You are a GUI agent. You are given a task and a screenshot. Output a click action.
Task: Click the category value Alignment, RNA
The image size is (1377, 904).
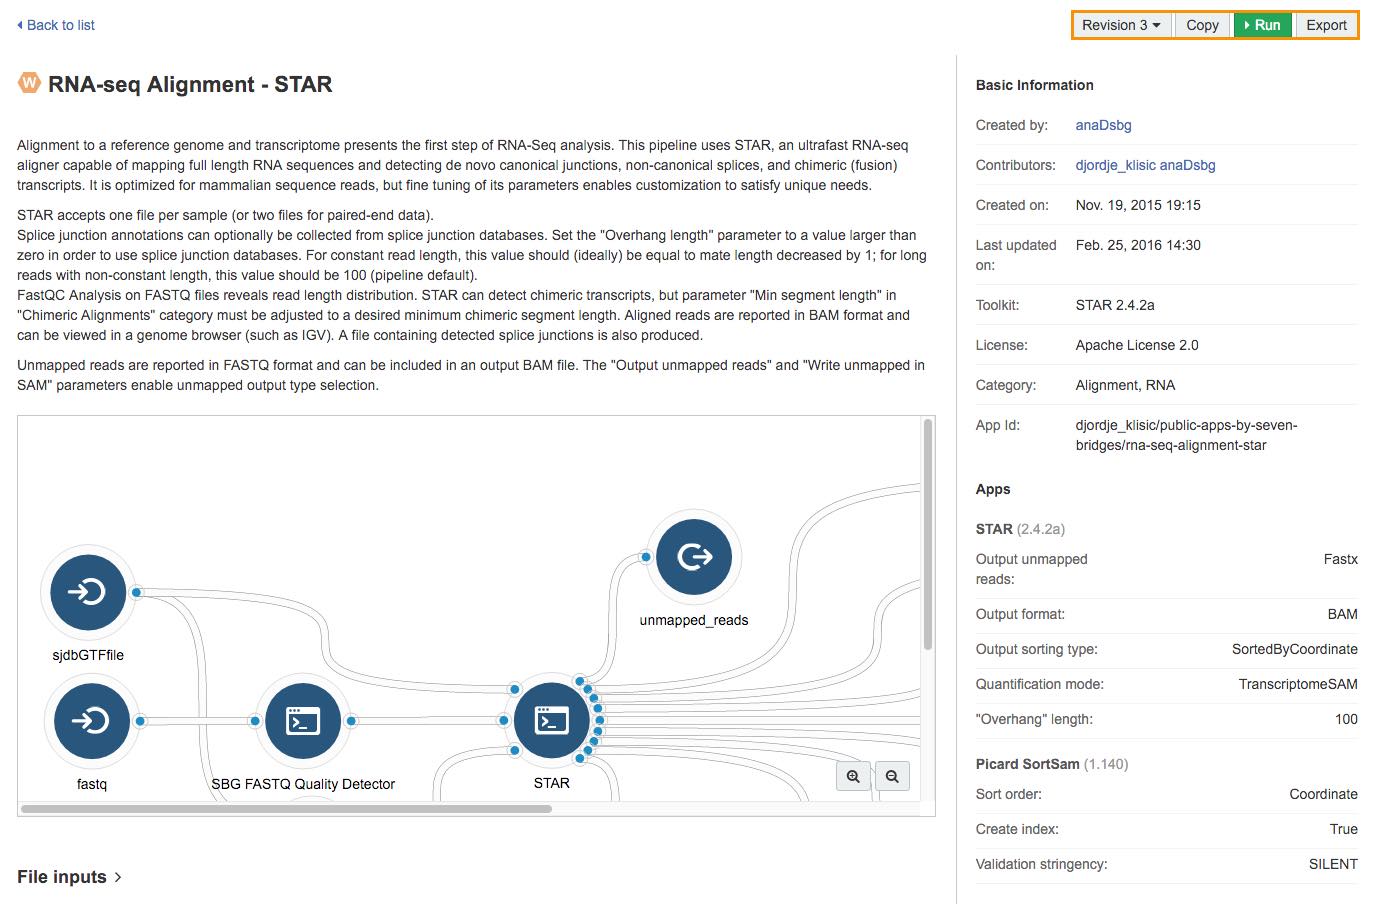[1126, 385]
